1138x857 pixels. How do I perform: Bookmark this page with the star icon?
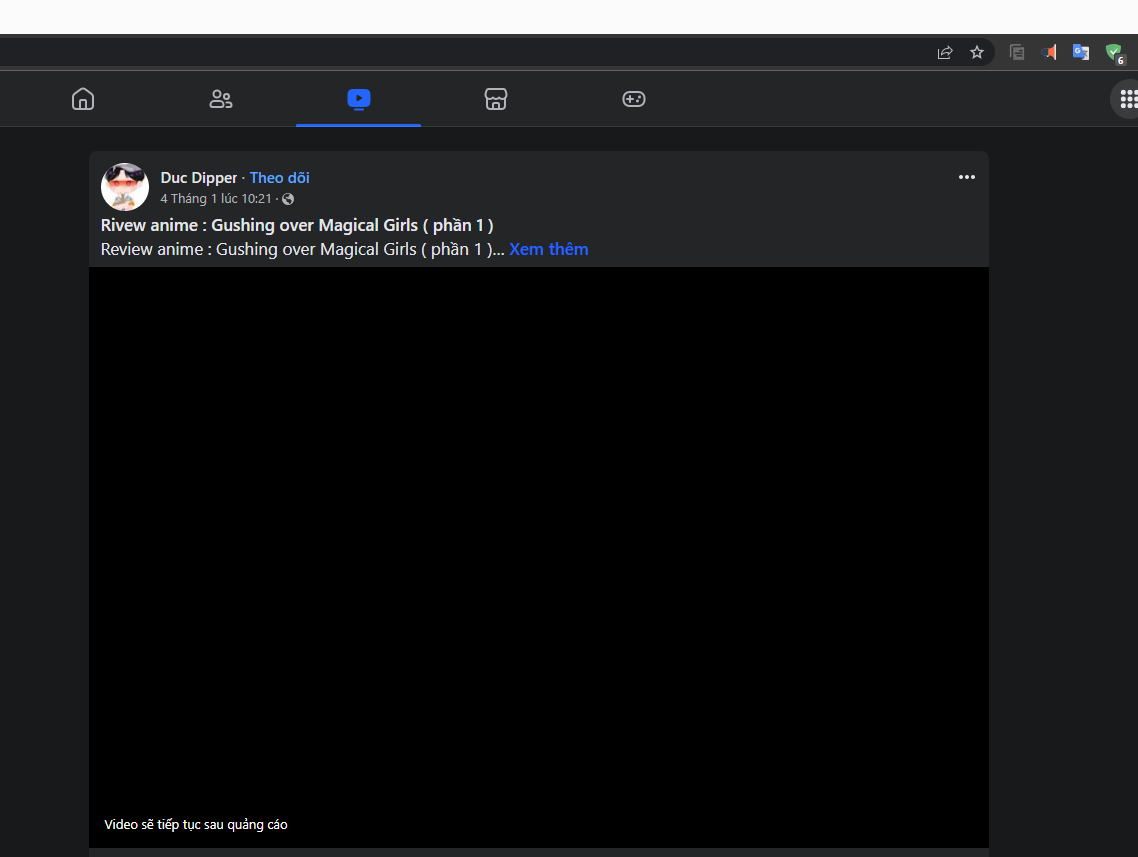tap(977, 52)
